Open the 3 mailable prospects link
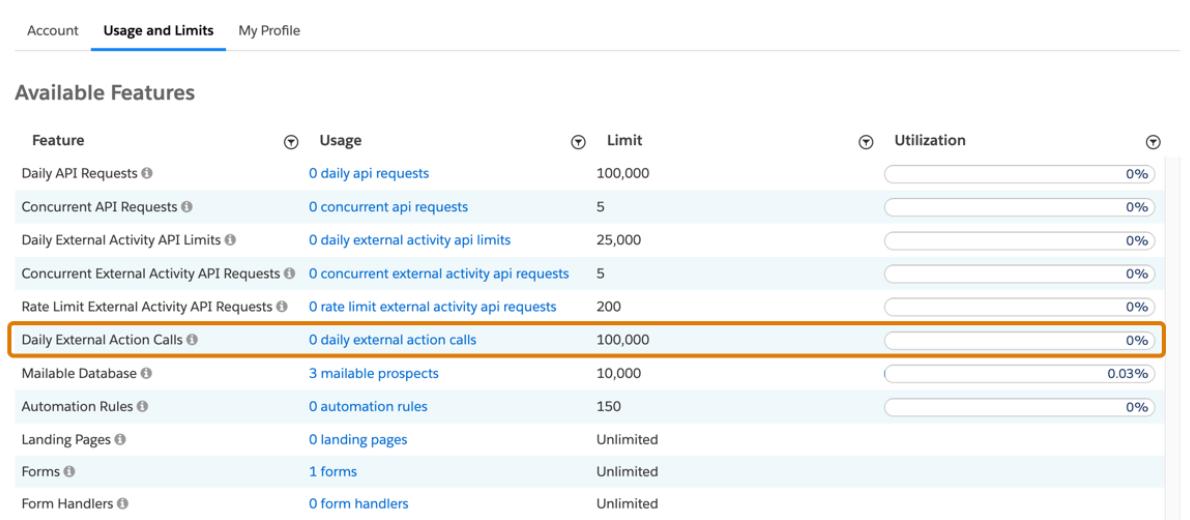This screenshot has width=1190, height=520. coord(373,374)
